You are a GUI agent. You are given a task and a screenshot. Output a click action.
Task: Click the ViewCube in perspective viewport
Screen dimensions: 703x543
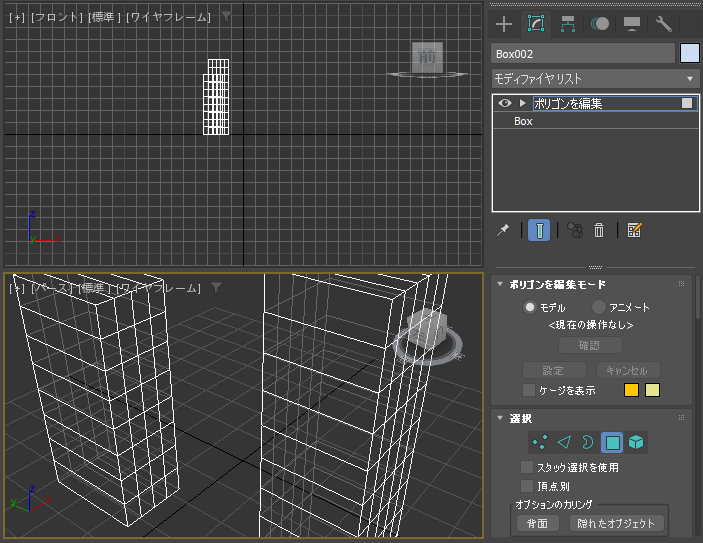[x=427, y=331]
